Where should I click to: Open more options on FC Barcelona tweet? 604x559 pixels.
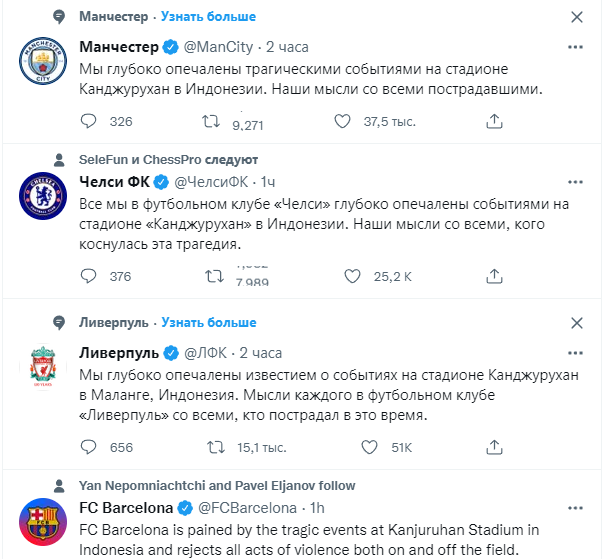tap(576, 507)
